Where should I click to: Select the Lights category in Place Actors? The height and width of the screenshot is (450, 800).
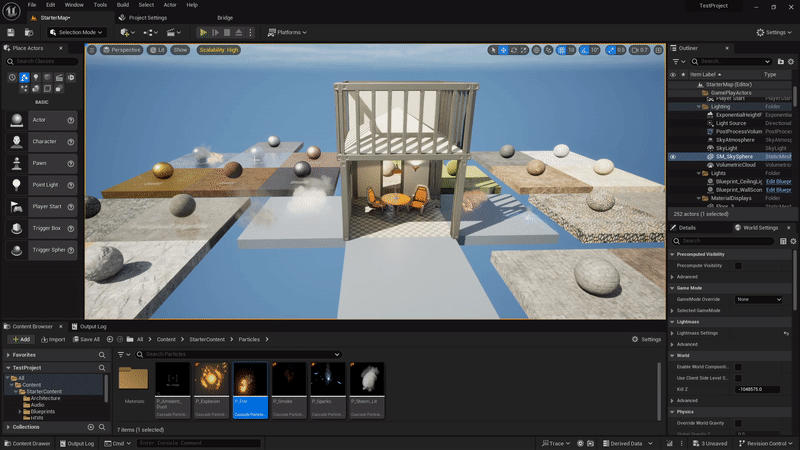[36, 77]
